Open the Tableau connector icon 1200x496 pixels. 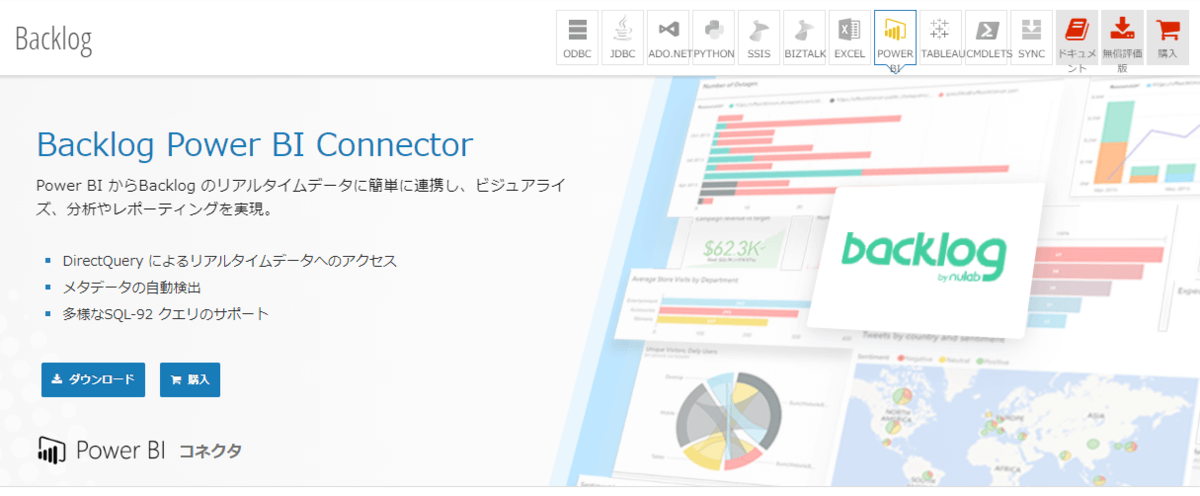tap(941, 37)
